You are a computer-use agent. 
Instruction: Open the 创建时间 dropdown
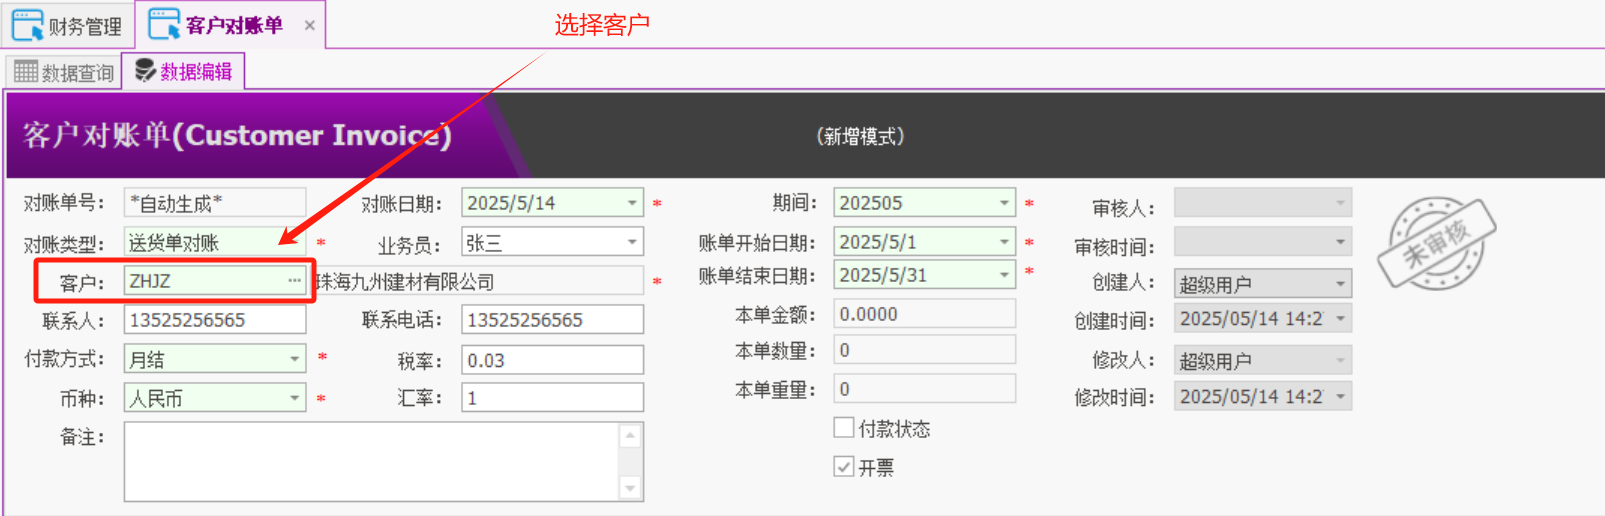pyautogui.click(x=1340, y=319)
